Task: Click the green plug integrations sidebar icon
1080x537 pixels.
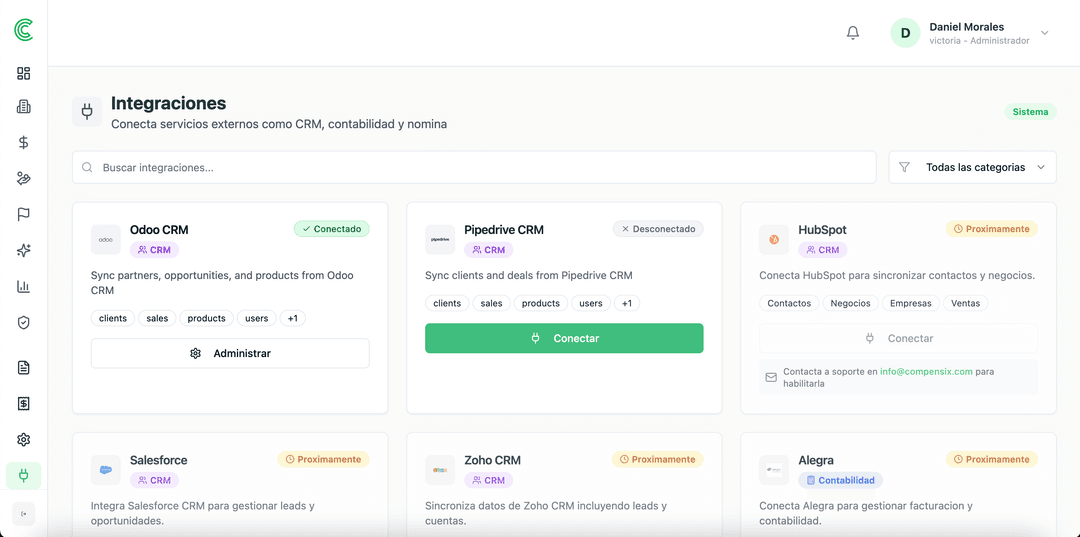Action: pos(24,475)
